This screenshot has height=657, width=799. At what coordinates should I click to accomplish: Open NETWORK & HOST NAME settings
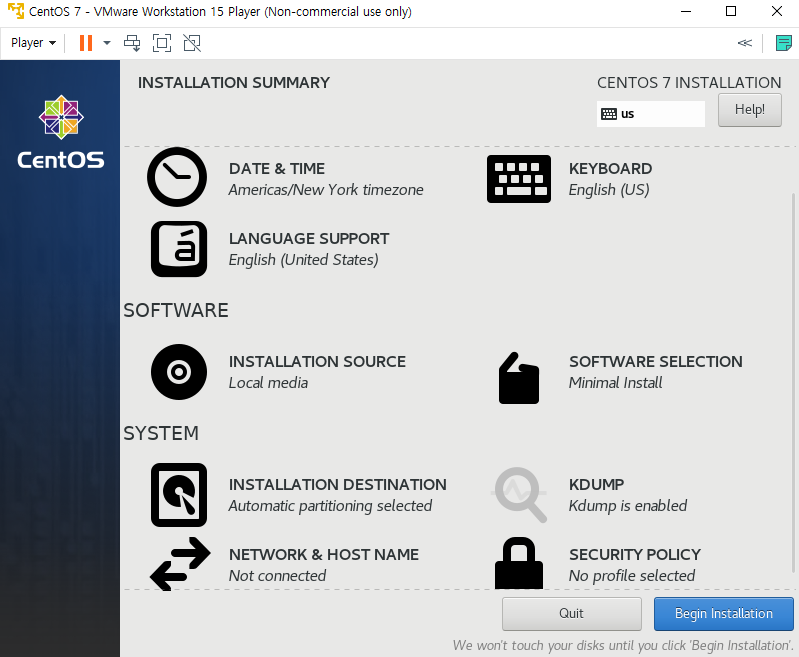click(324, 554)
